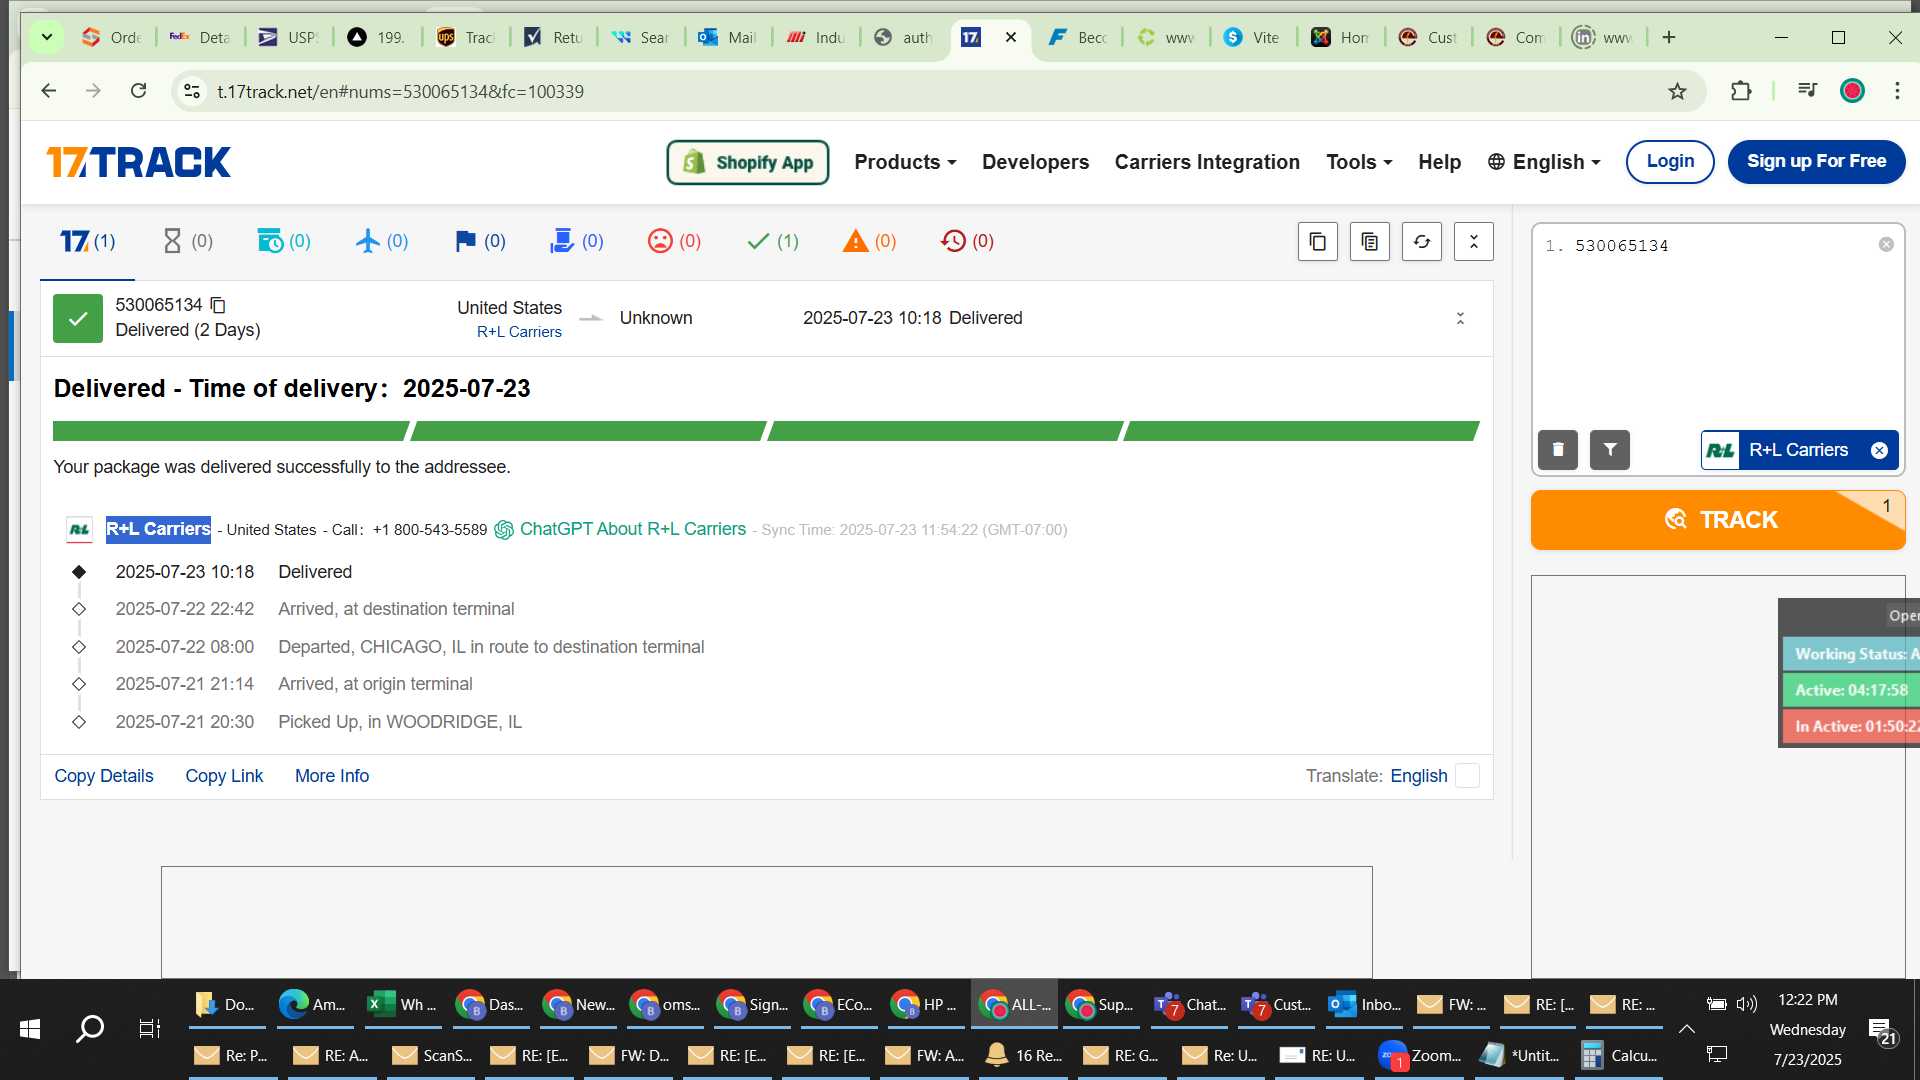The width and height of the screenshot is (1920, 1080).
Task: Filter by Delivered checkmark (1) icon
Action: click(x=773, y=241)
